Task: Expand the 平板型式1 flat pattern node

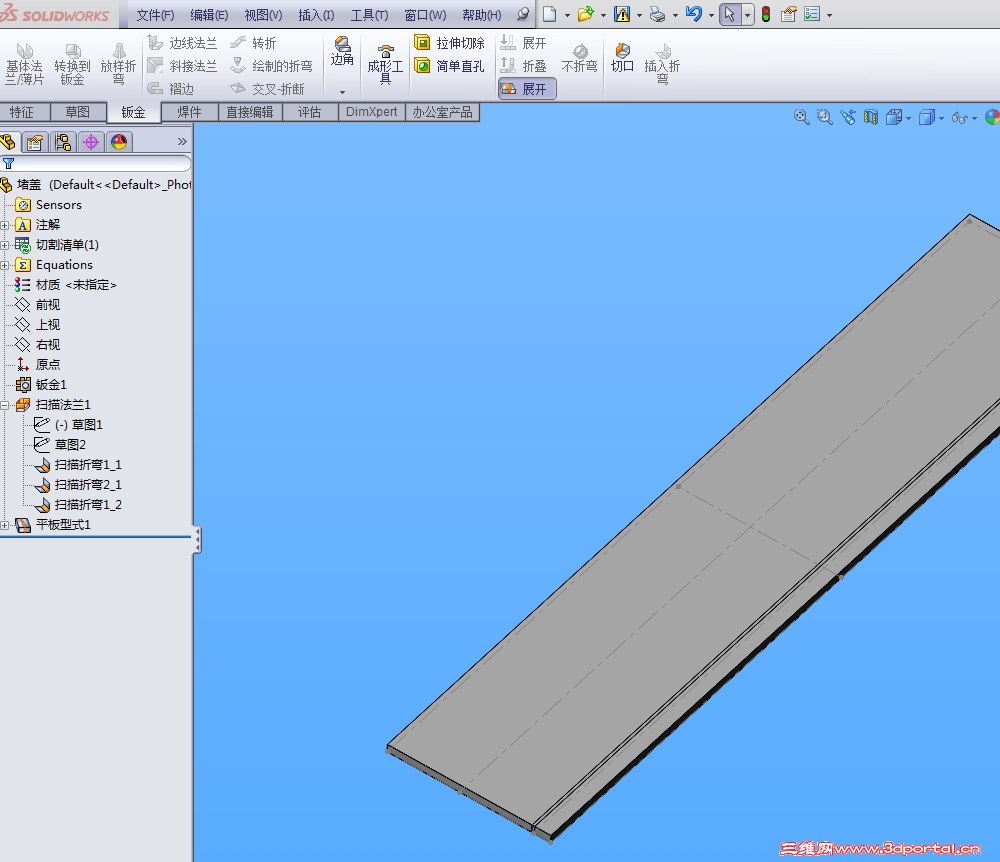Action: [4, 525]
